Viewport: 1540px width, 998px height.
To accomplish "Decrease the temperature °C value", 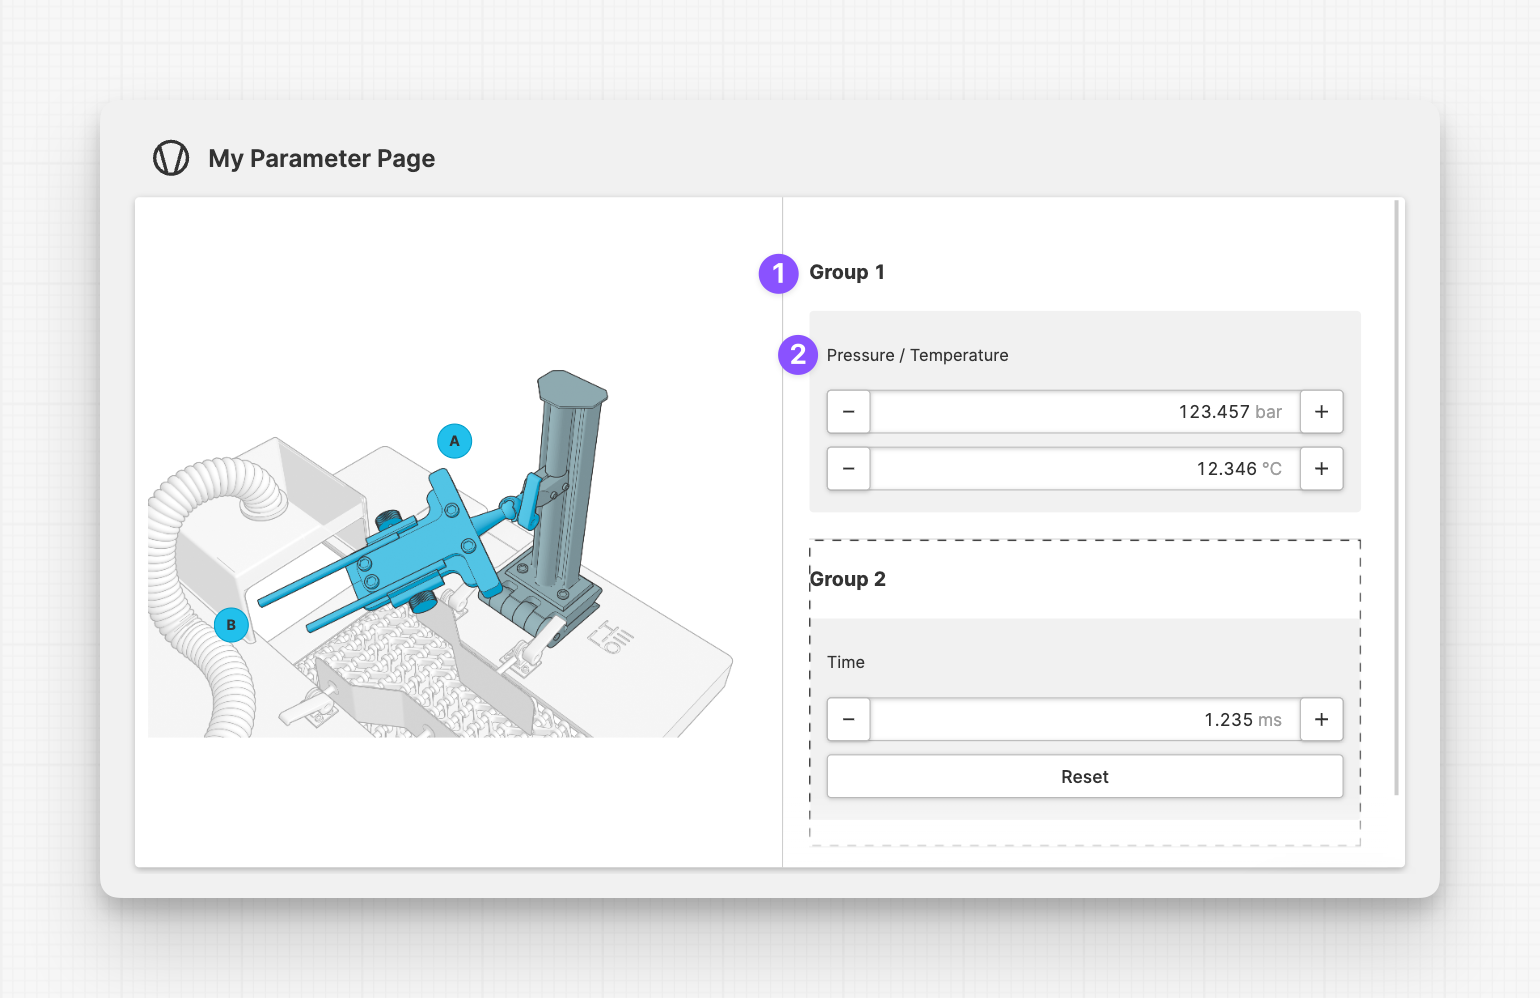I will click(x=849, y=469).
